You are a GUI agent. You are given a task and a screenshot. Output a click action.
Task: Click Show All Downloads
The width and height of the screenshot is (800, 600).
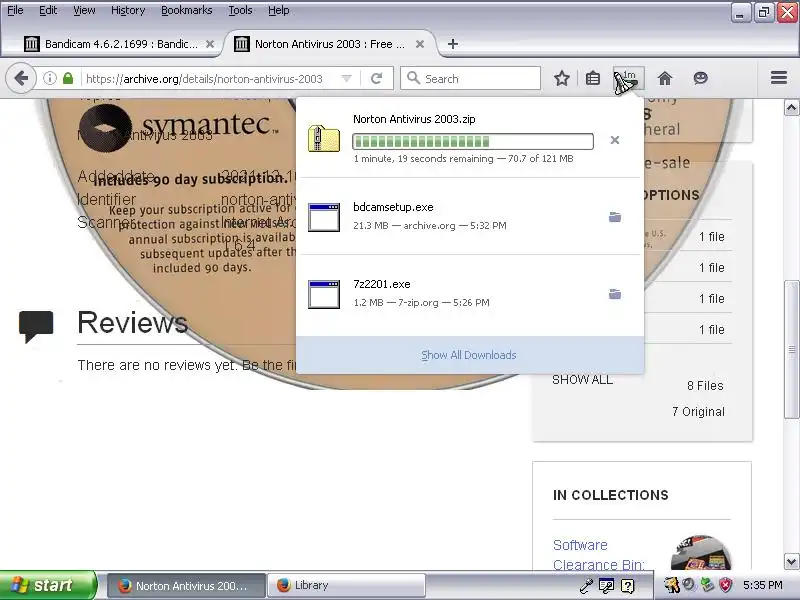click(x=469, y=355)
